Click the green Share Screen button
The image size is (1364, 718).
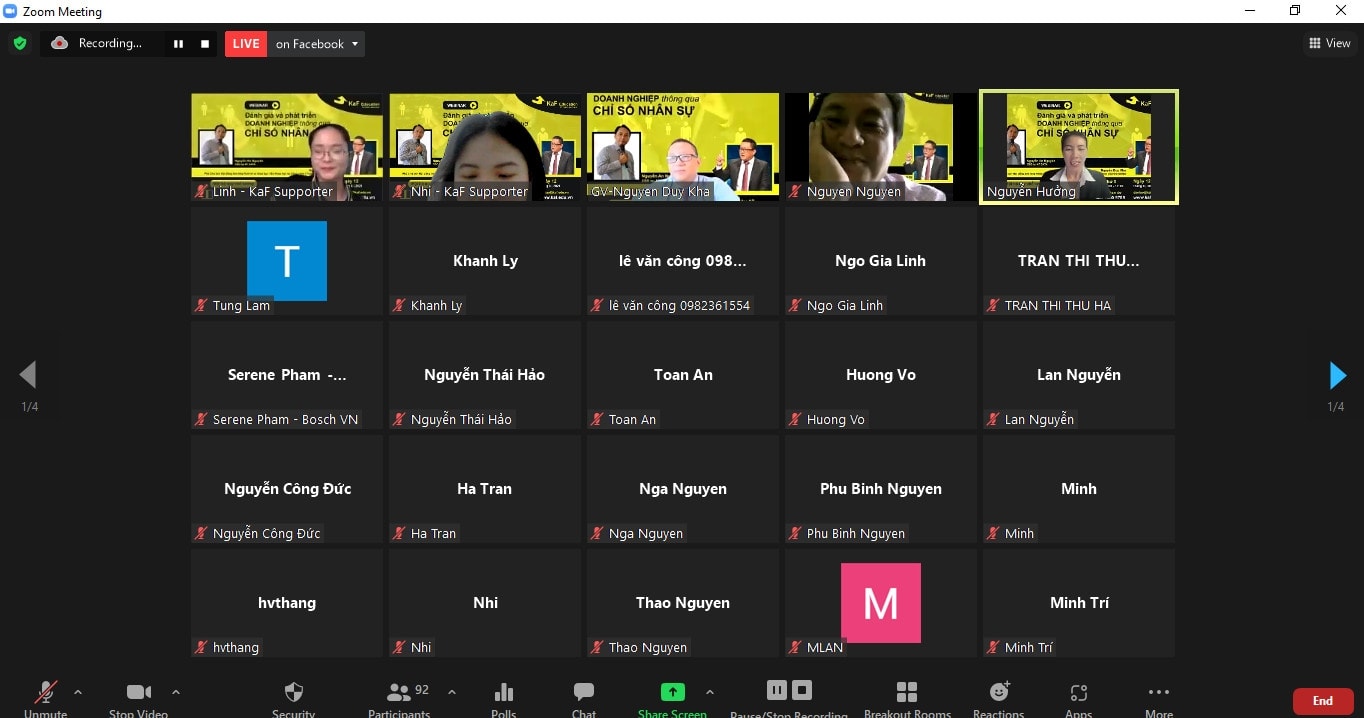point(673,692)
